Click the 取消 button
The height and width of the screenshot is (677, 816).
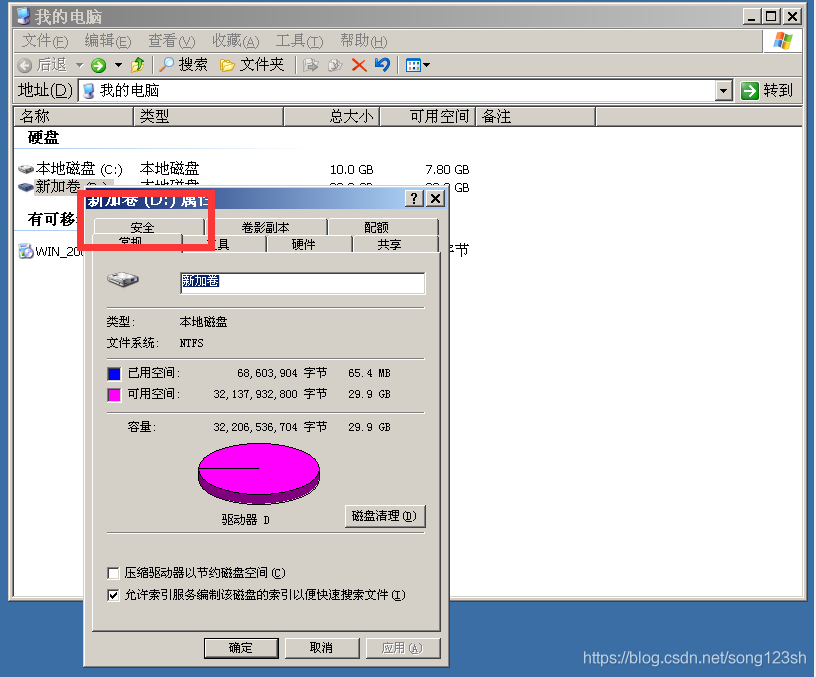point(321,648)
